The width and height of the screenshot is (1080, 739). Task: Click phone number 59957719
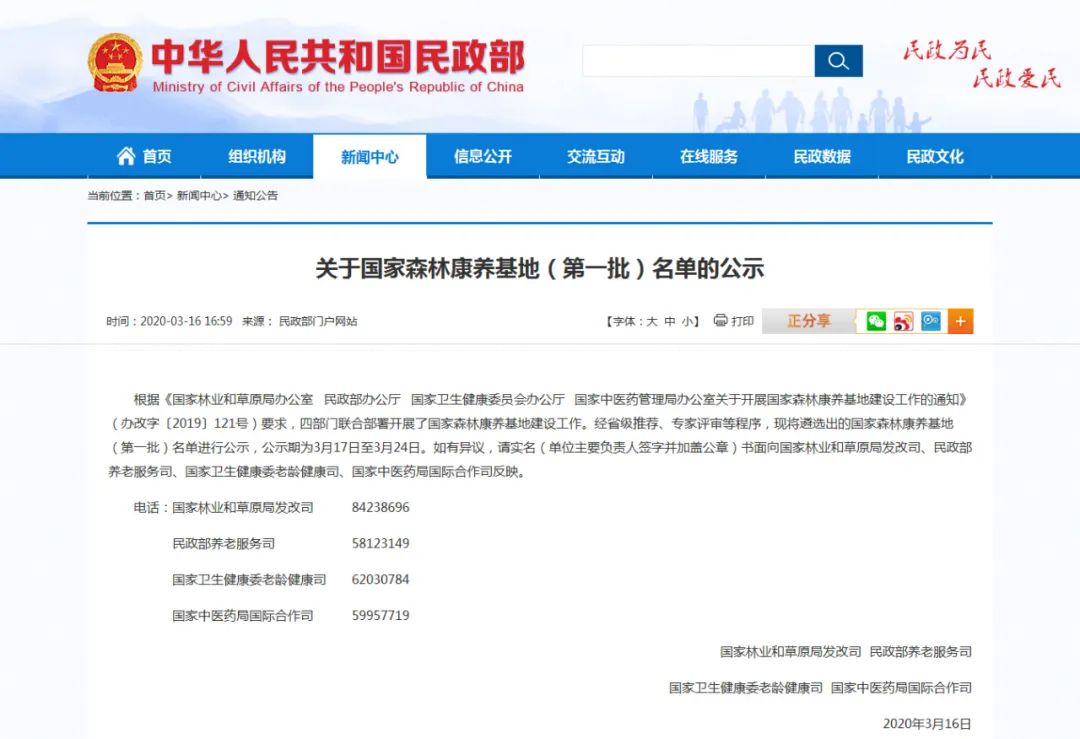tap(380, 615)
